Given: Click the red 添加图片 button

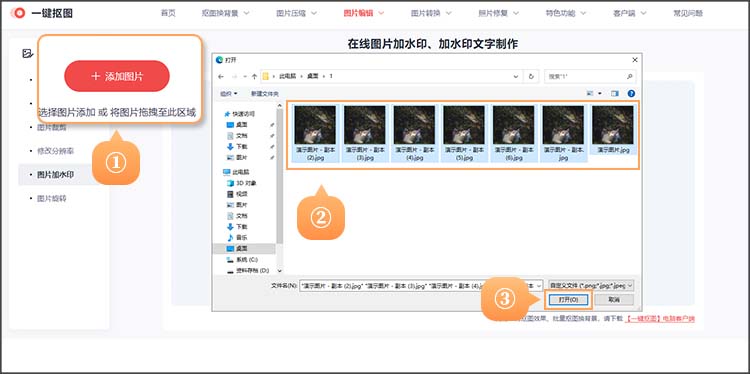Looking at the screenshot, I should point(117,76).
